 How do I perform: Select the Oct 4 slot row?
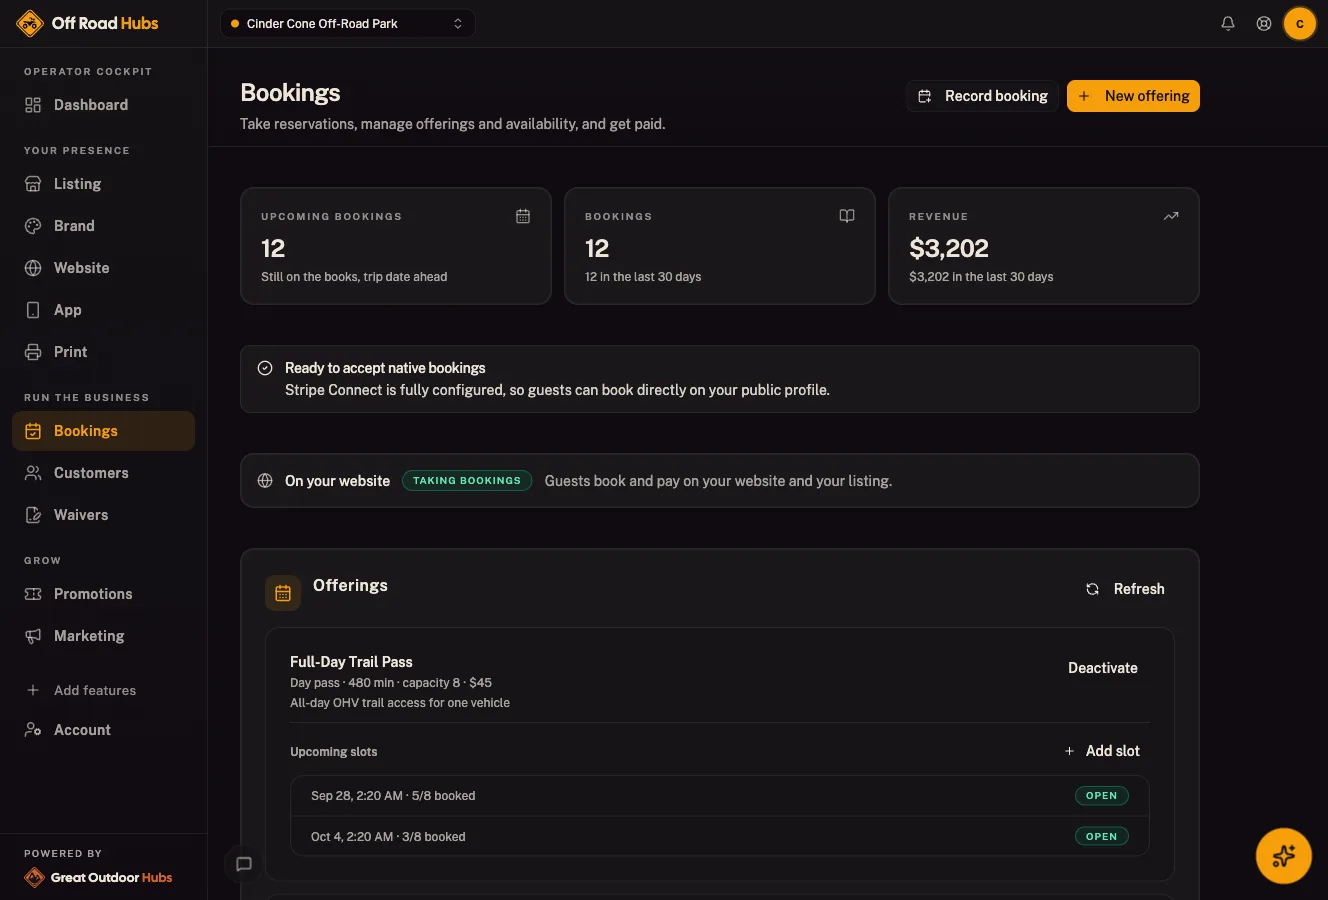click(x=719, y=837)
